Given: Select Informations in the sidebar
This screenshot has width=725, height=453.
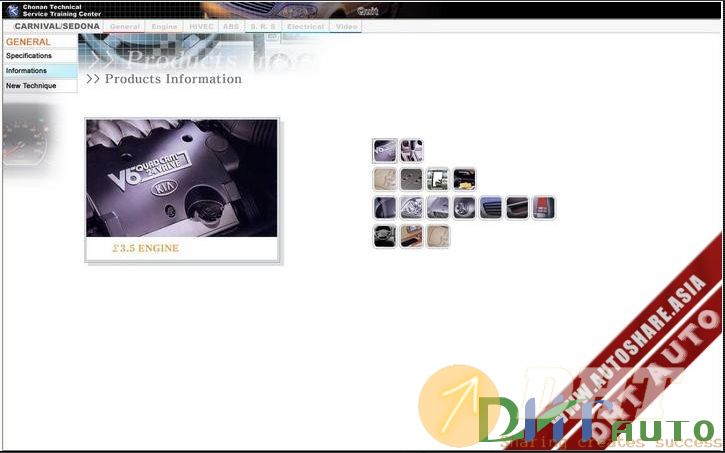Looking at the screenshot, I should pos(40,71).
